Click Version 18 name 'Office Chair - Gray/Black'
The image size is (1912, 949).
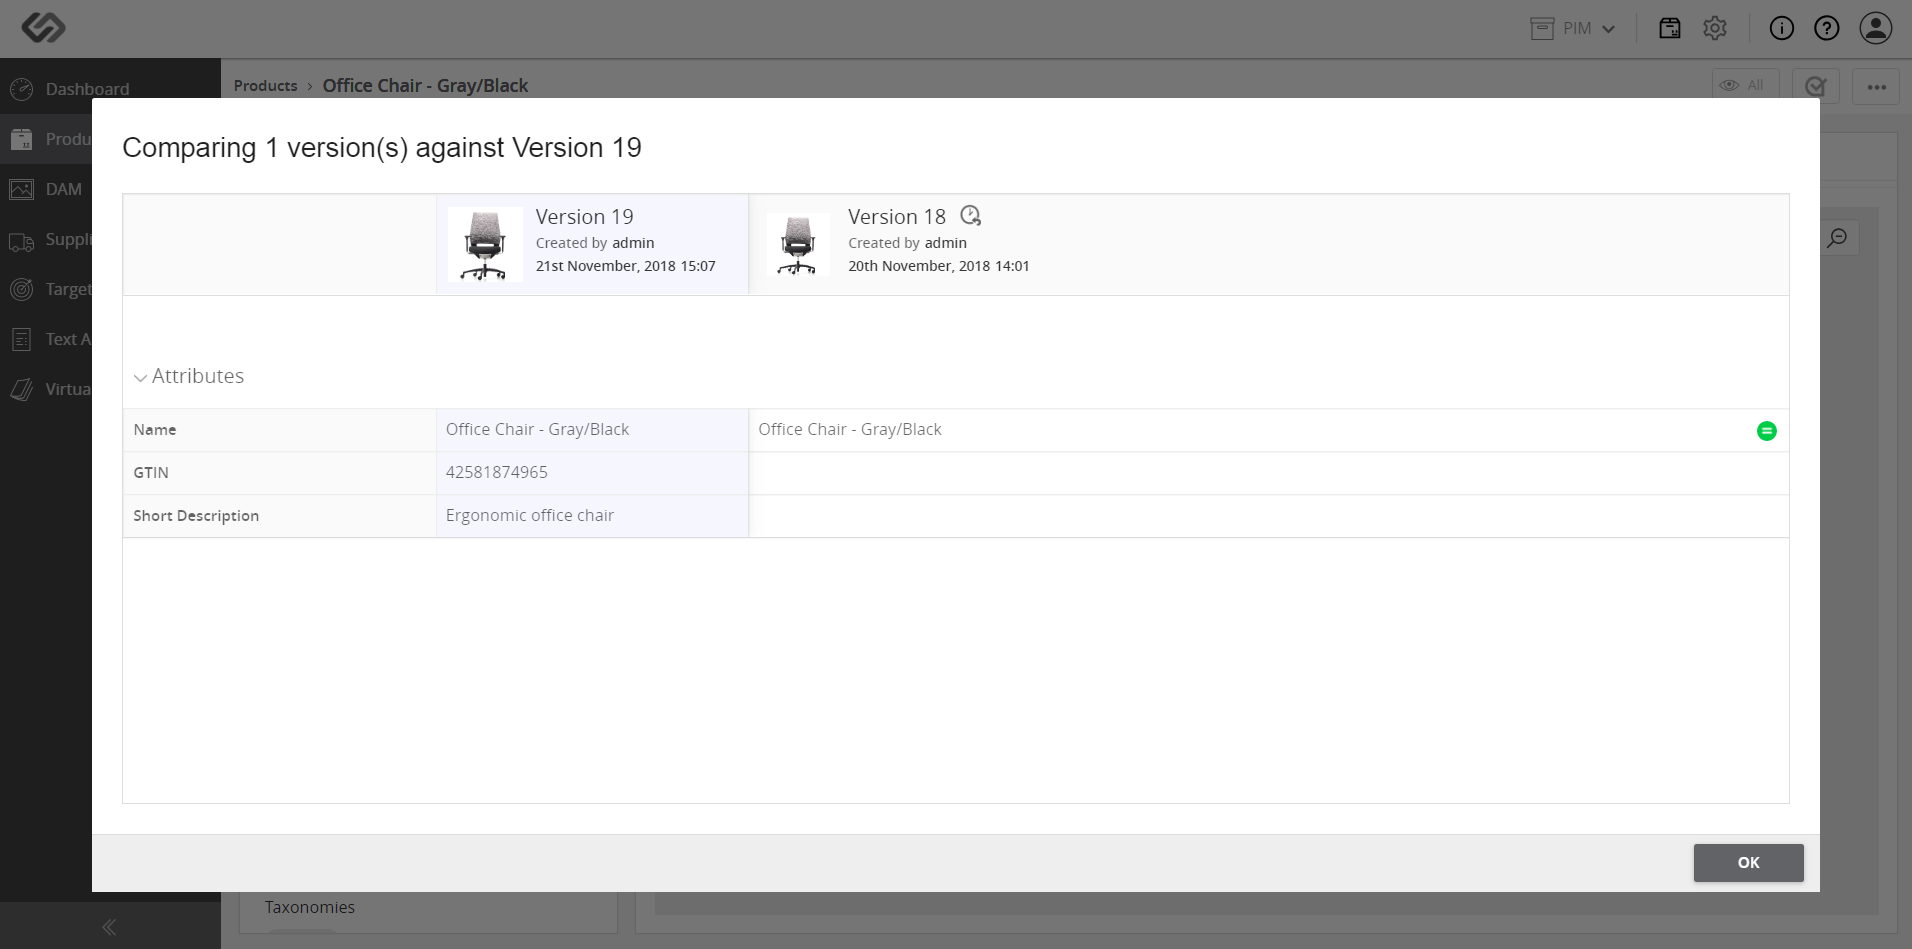(x=850, y=429)
